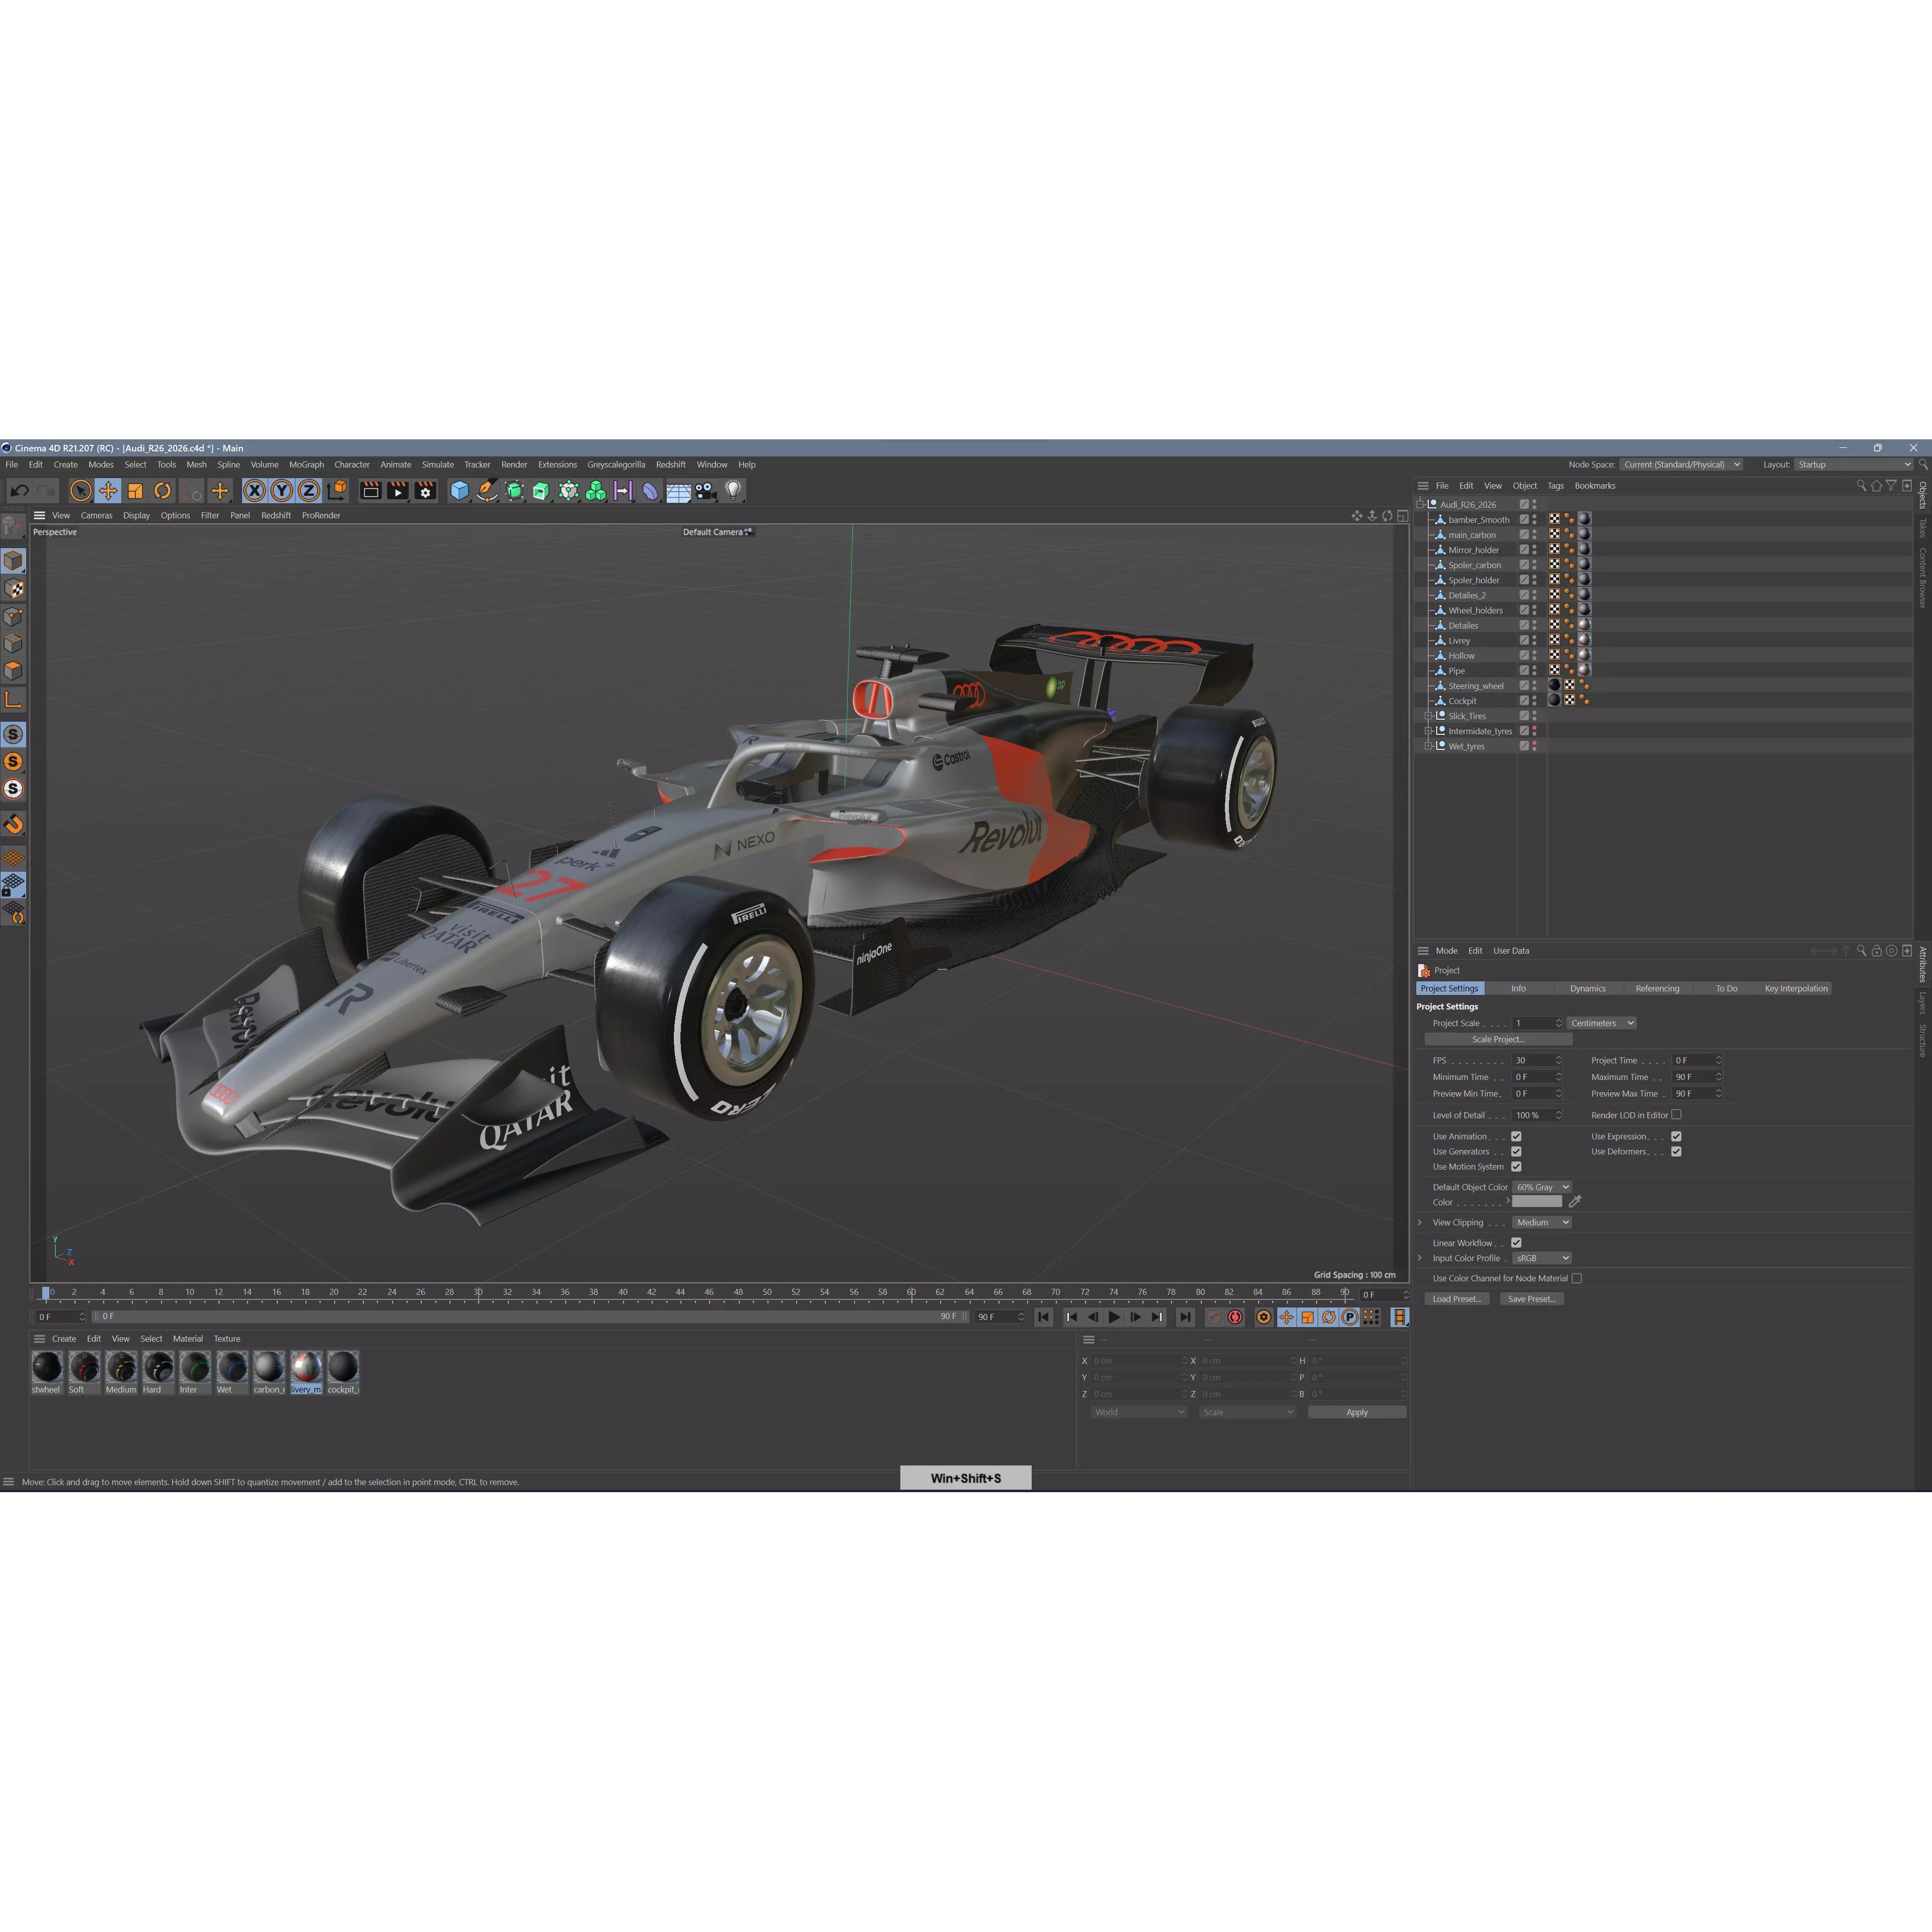
Task: Click the Load Preset button
Action: coord(1456,1298)
